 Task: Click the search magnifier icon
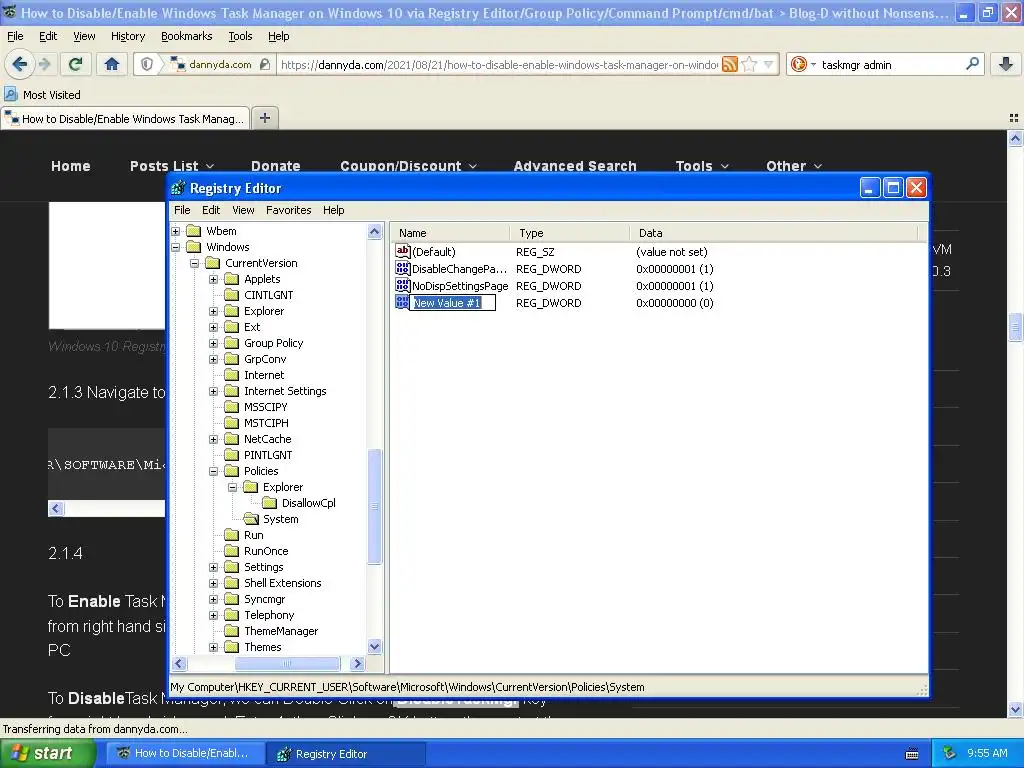point(972,64)
